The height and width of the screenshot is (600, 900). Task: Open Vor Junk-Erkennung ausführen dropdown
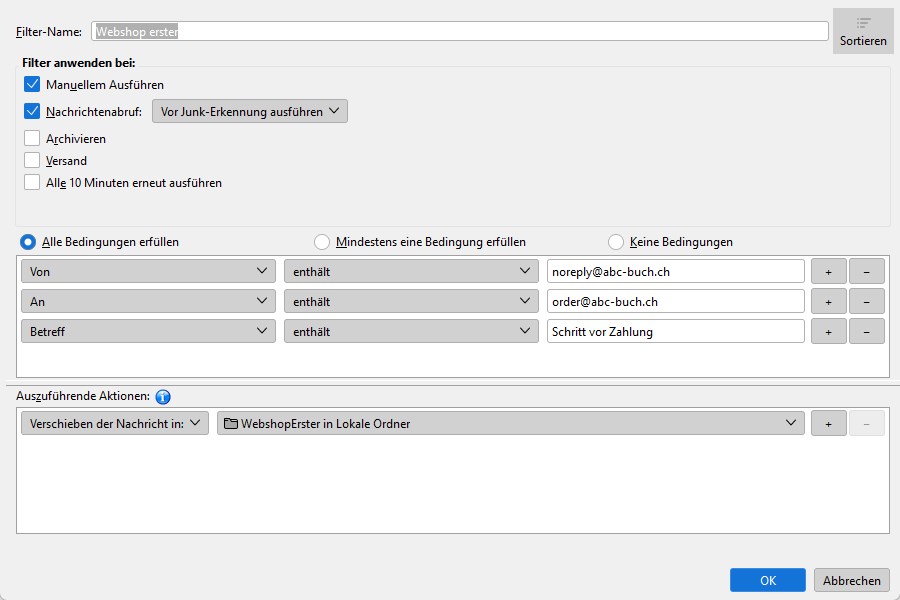pos(249,111)
